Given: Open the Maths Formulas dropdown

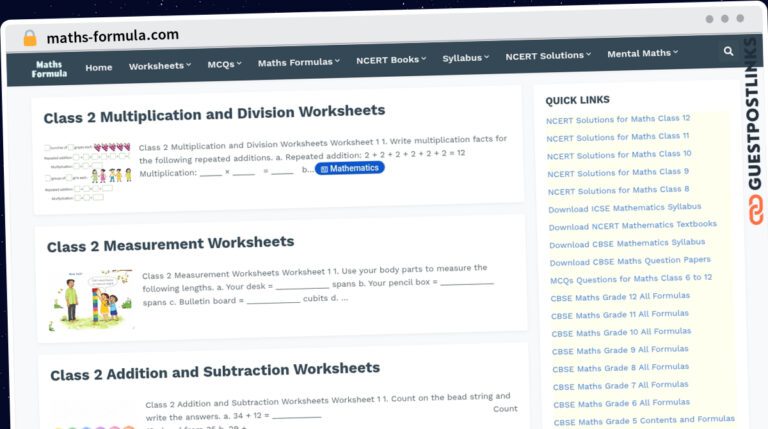Looking at the screenshot, I should 299,62.
